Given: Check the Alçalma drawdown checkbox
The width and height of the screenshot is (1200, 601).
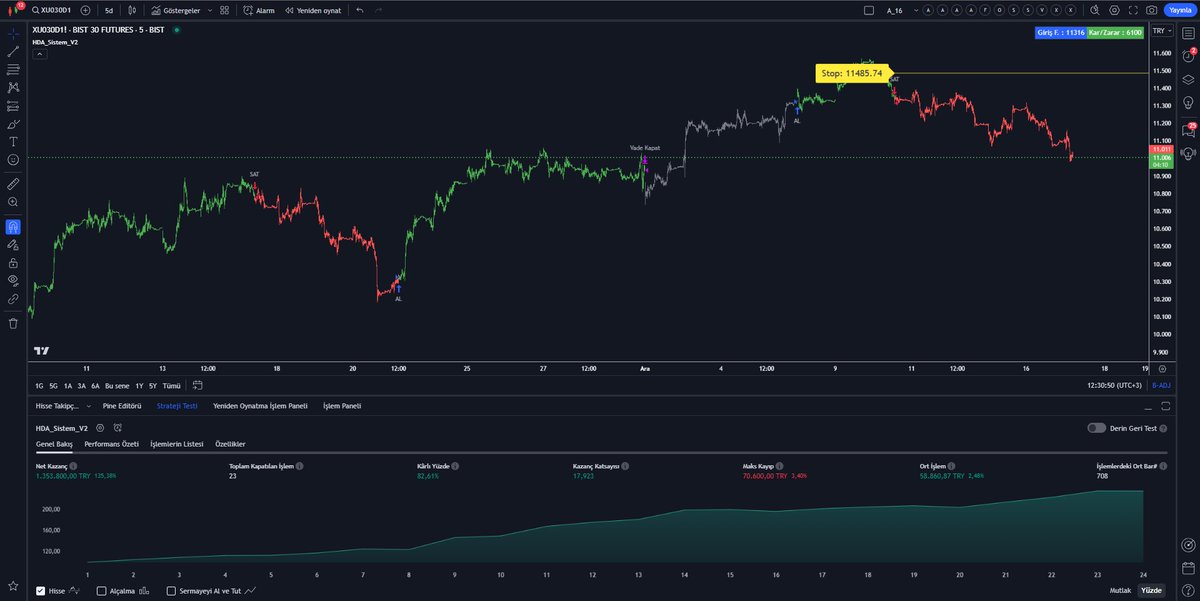Looking at the screenshot, I should click(x=102, y=591).
